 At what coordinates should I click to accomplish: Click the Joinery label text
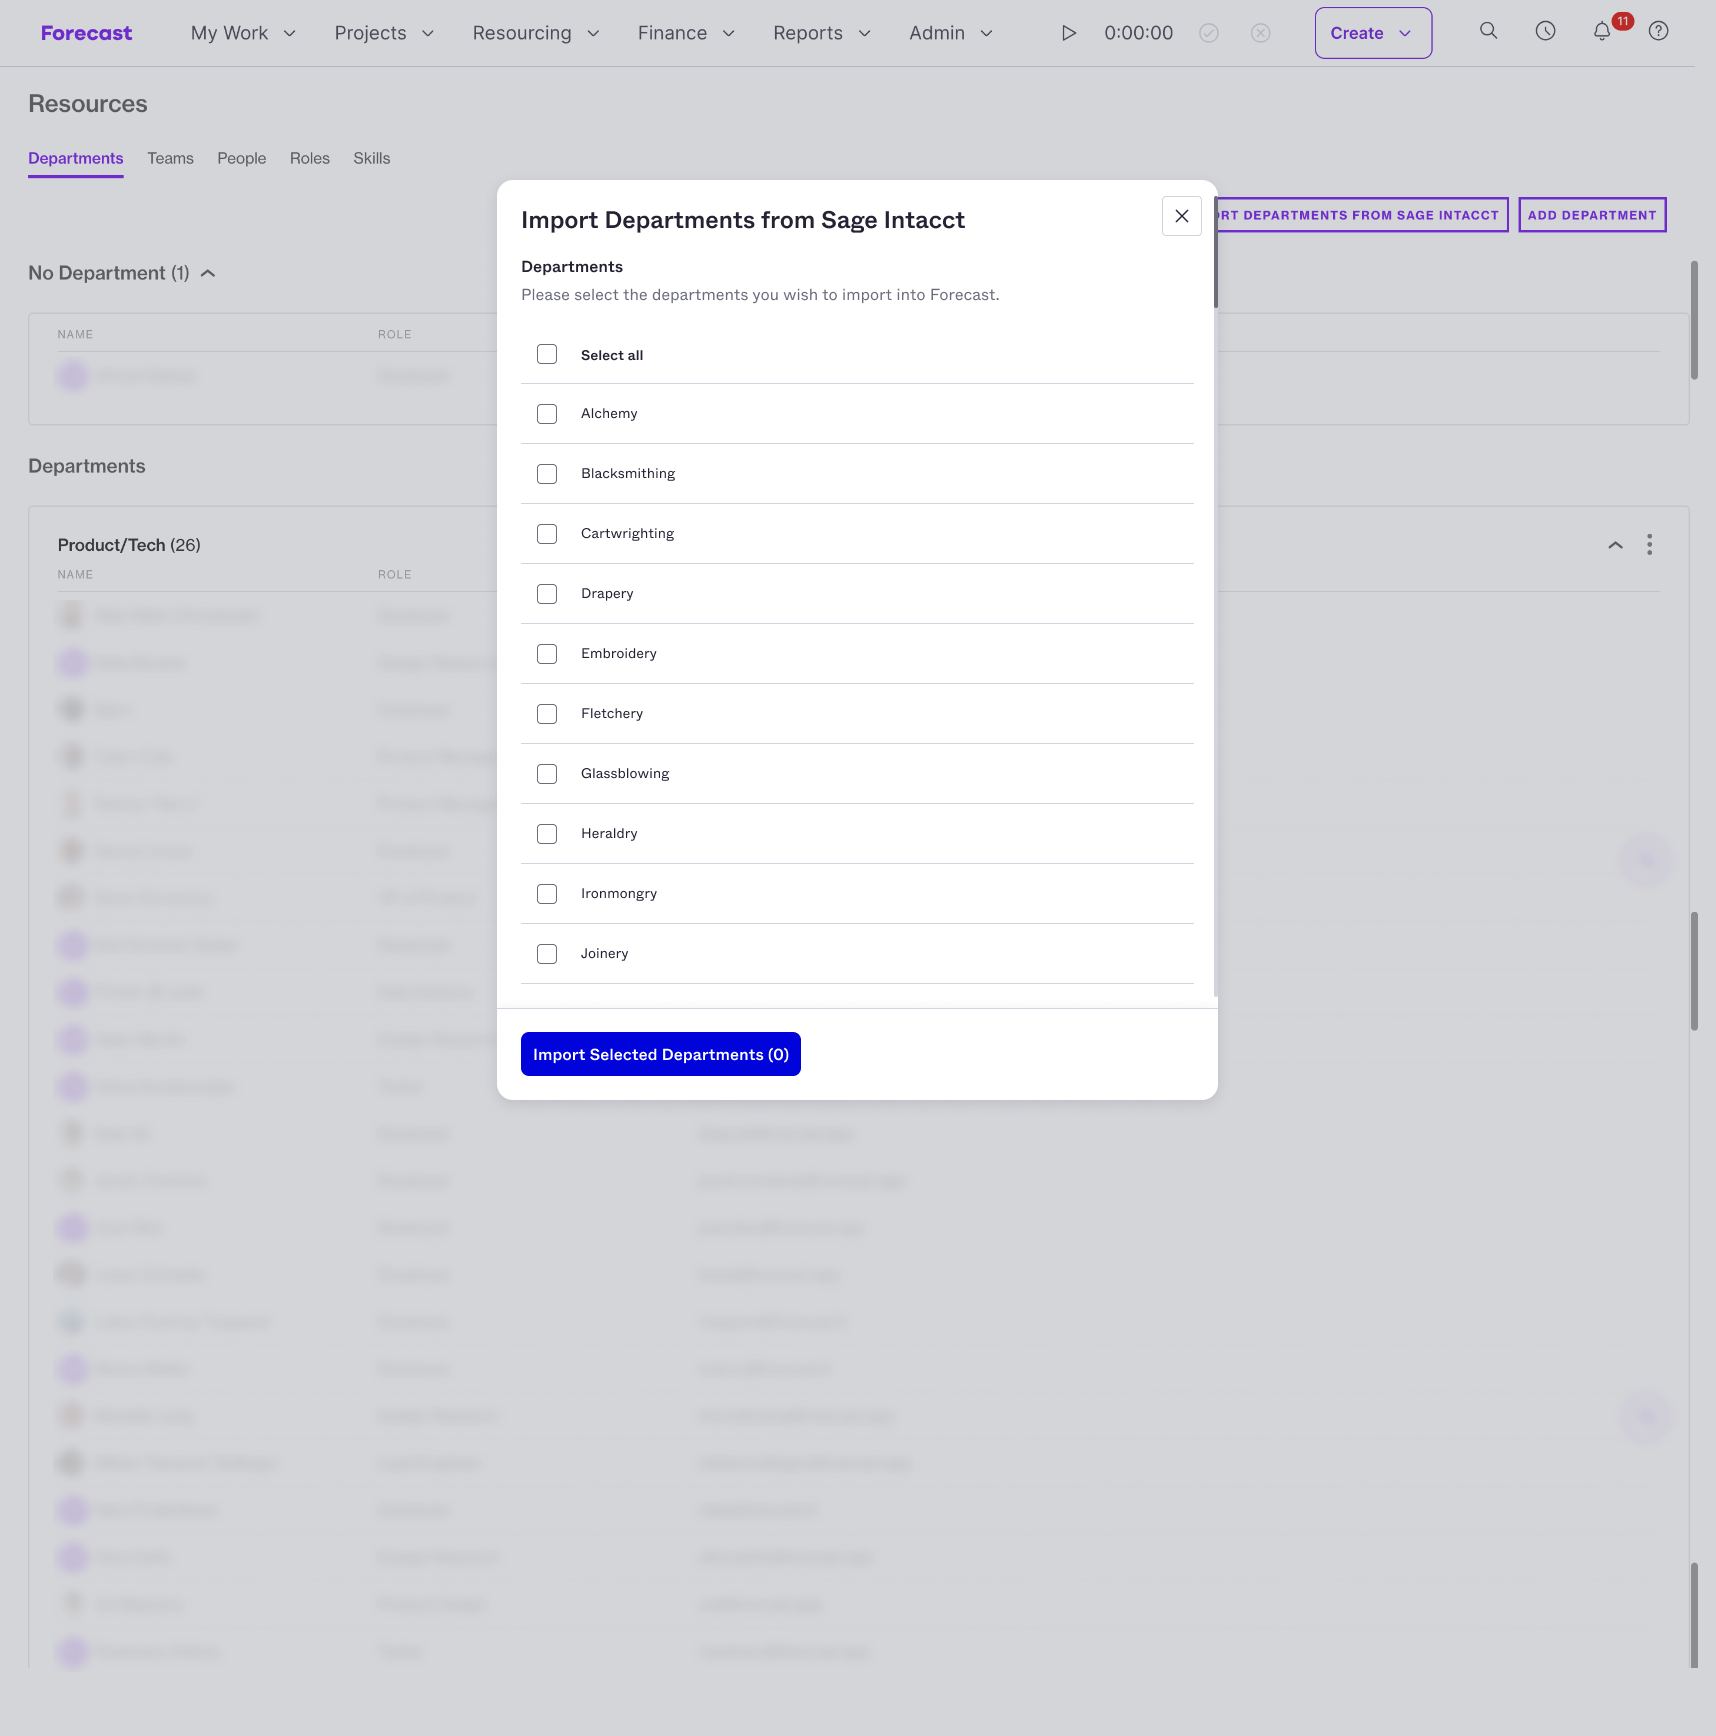pos(605,954)
